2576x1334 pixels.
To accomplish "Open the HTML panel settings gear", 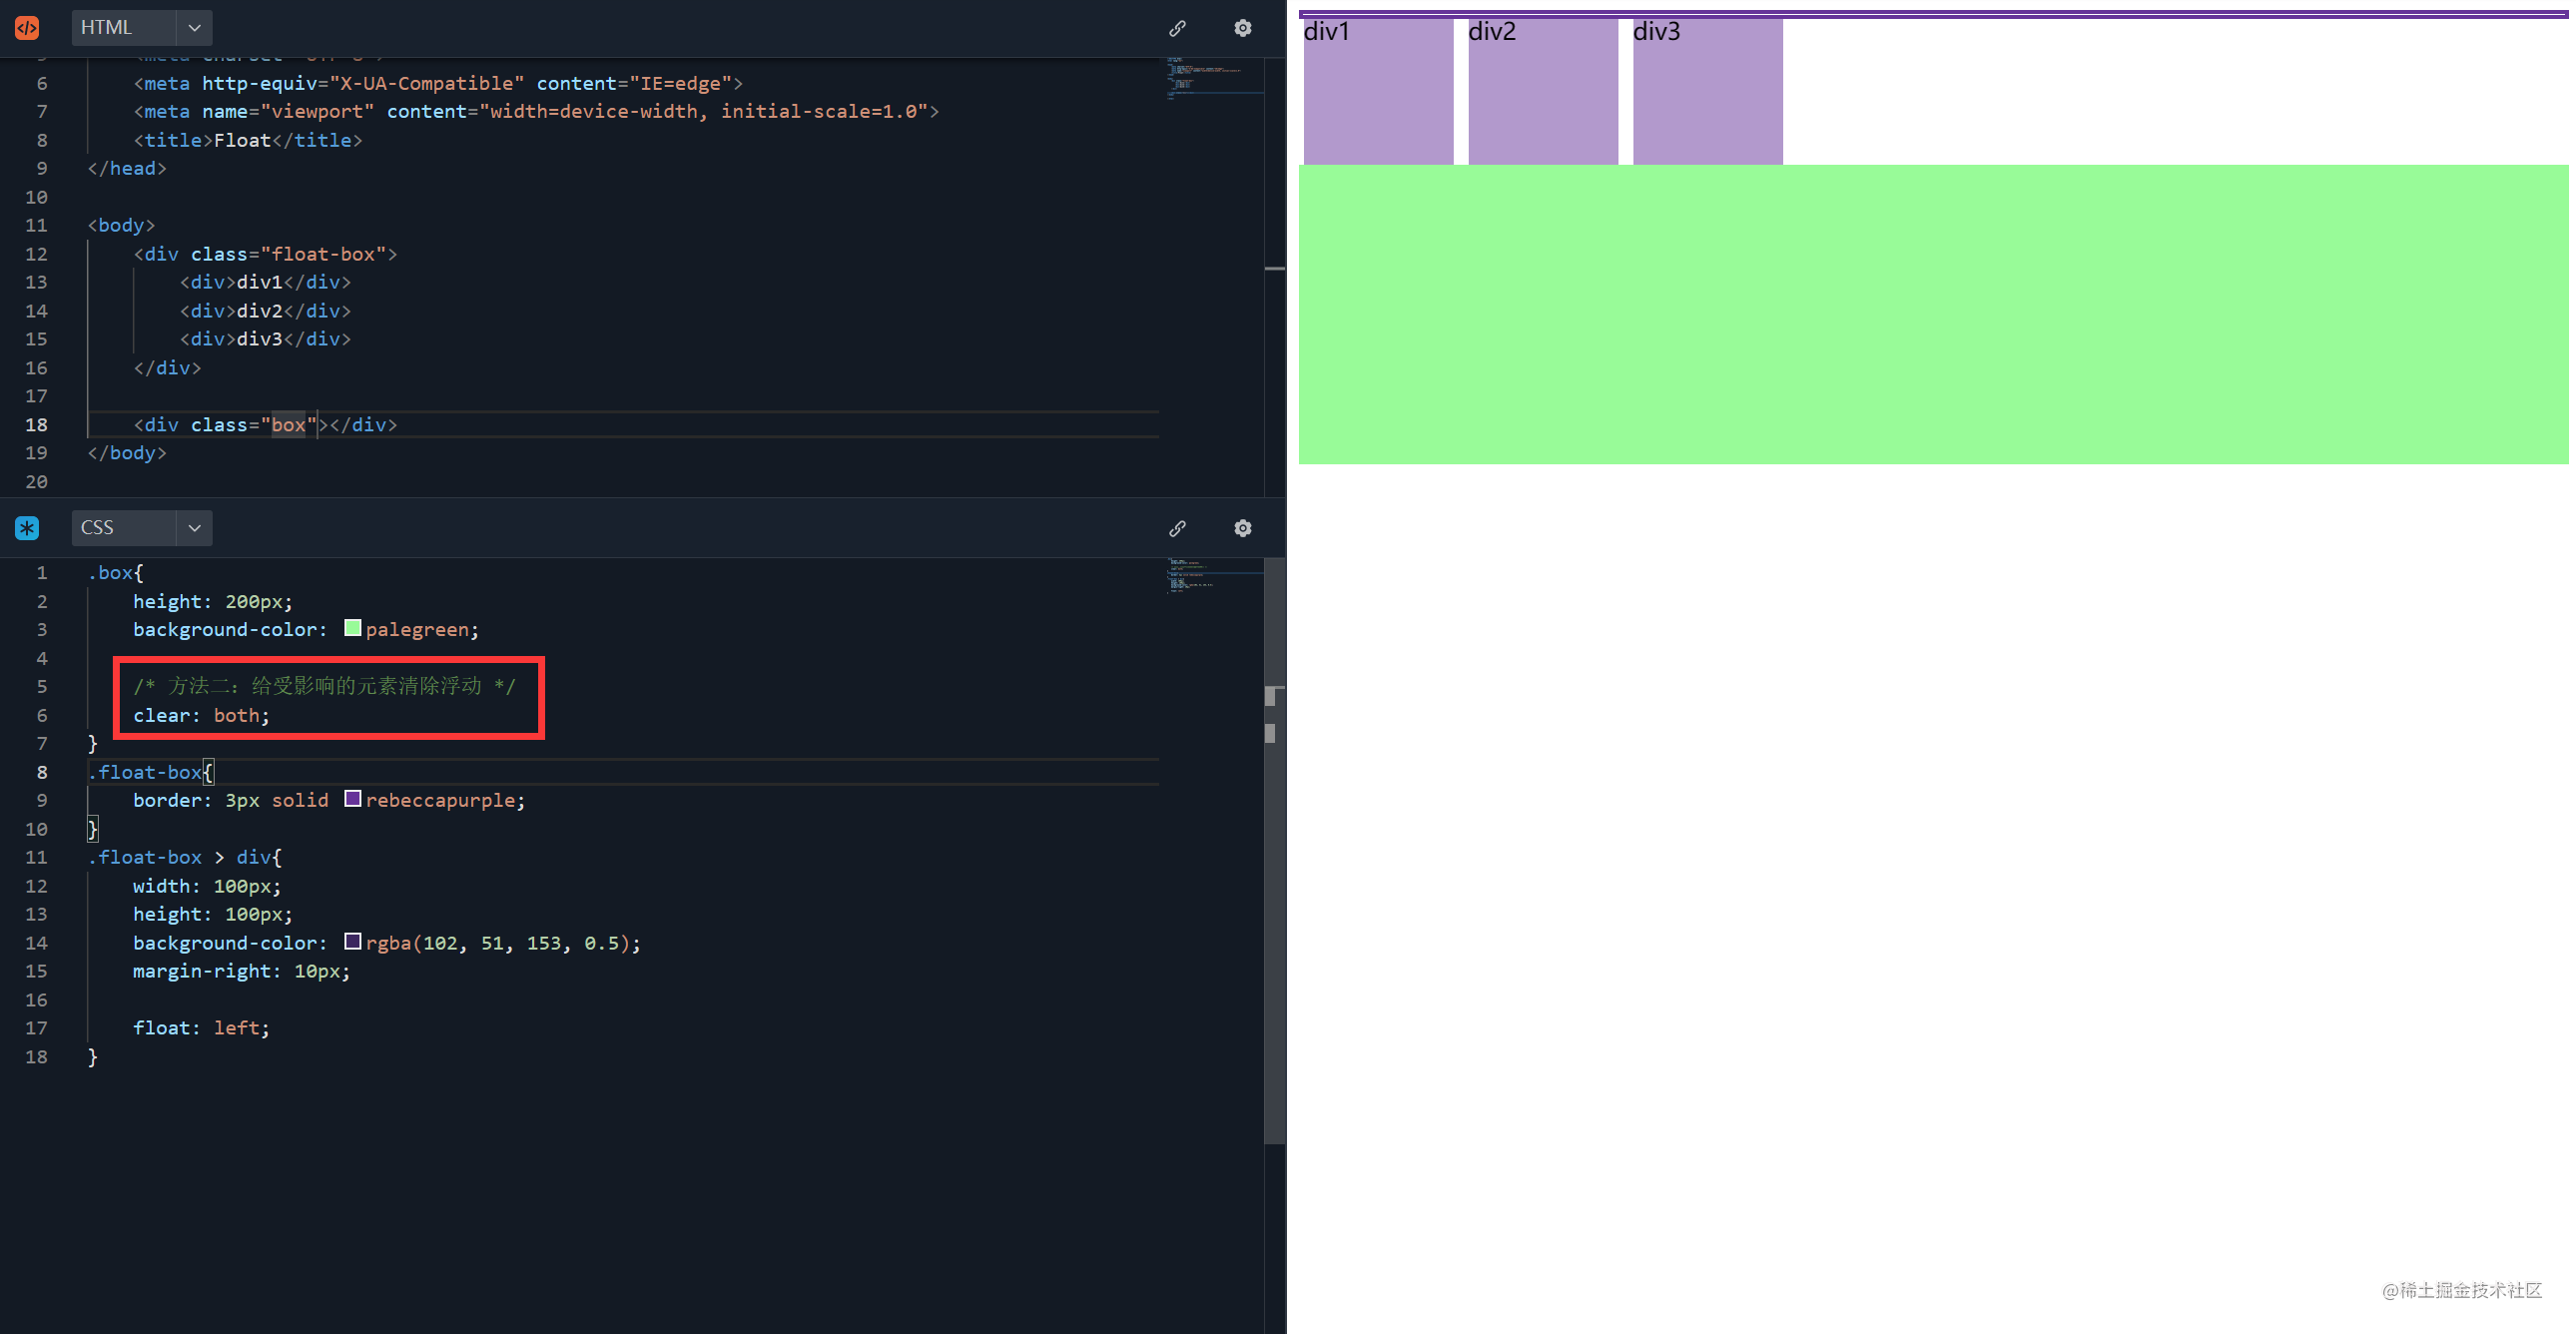I will click(x=1242, y=28).
